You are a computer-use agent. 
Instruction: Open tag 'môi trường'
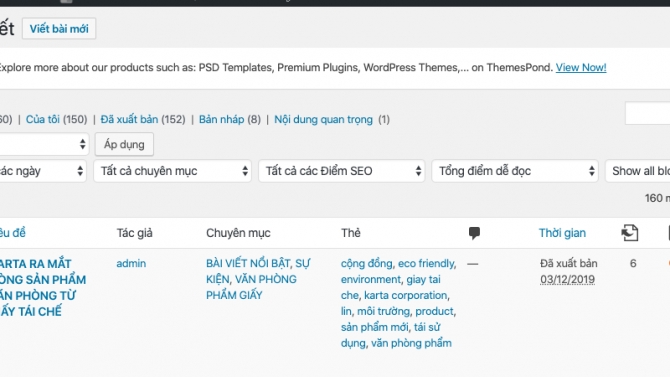tap(383, 311)
